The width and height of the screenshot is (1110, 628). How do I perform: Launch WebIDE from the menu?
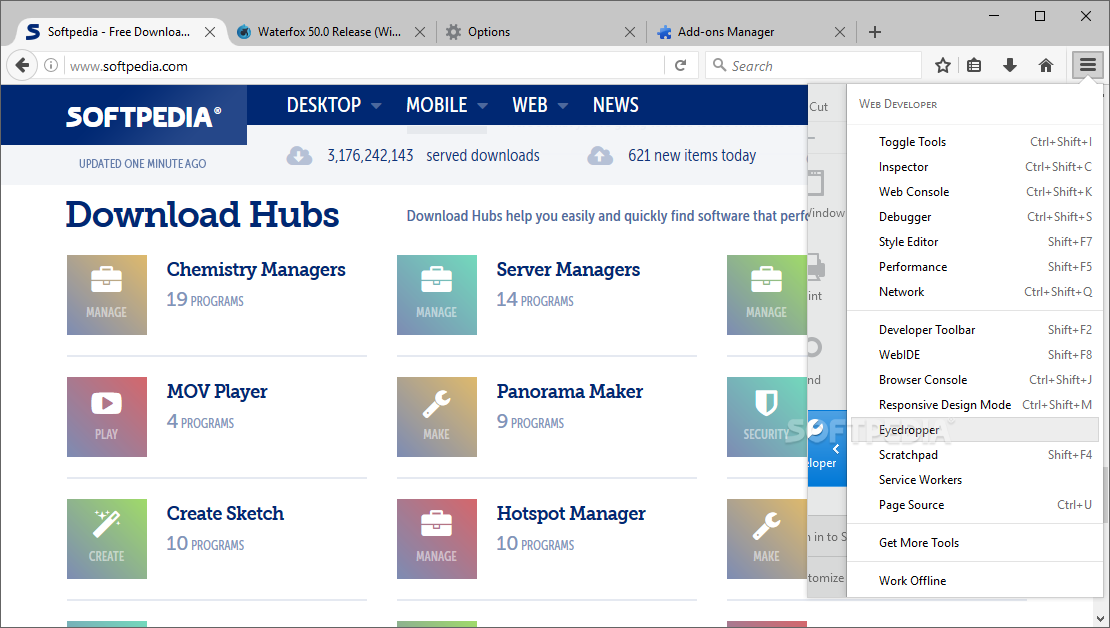[x=975, y=355]
